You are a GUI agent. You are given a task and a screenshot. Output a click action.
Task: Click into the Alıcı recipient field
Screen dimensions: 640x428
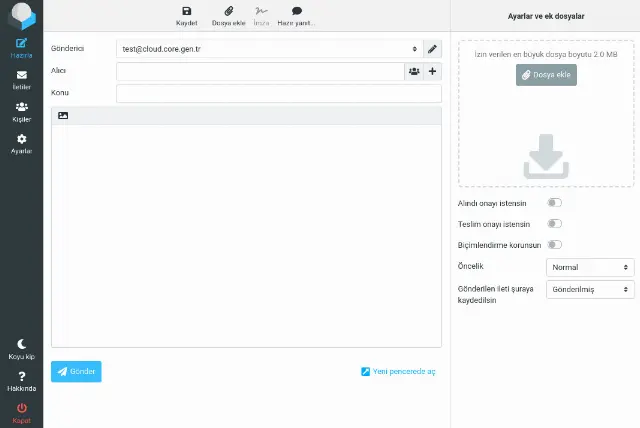[260, 71]
